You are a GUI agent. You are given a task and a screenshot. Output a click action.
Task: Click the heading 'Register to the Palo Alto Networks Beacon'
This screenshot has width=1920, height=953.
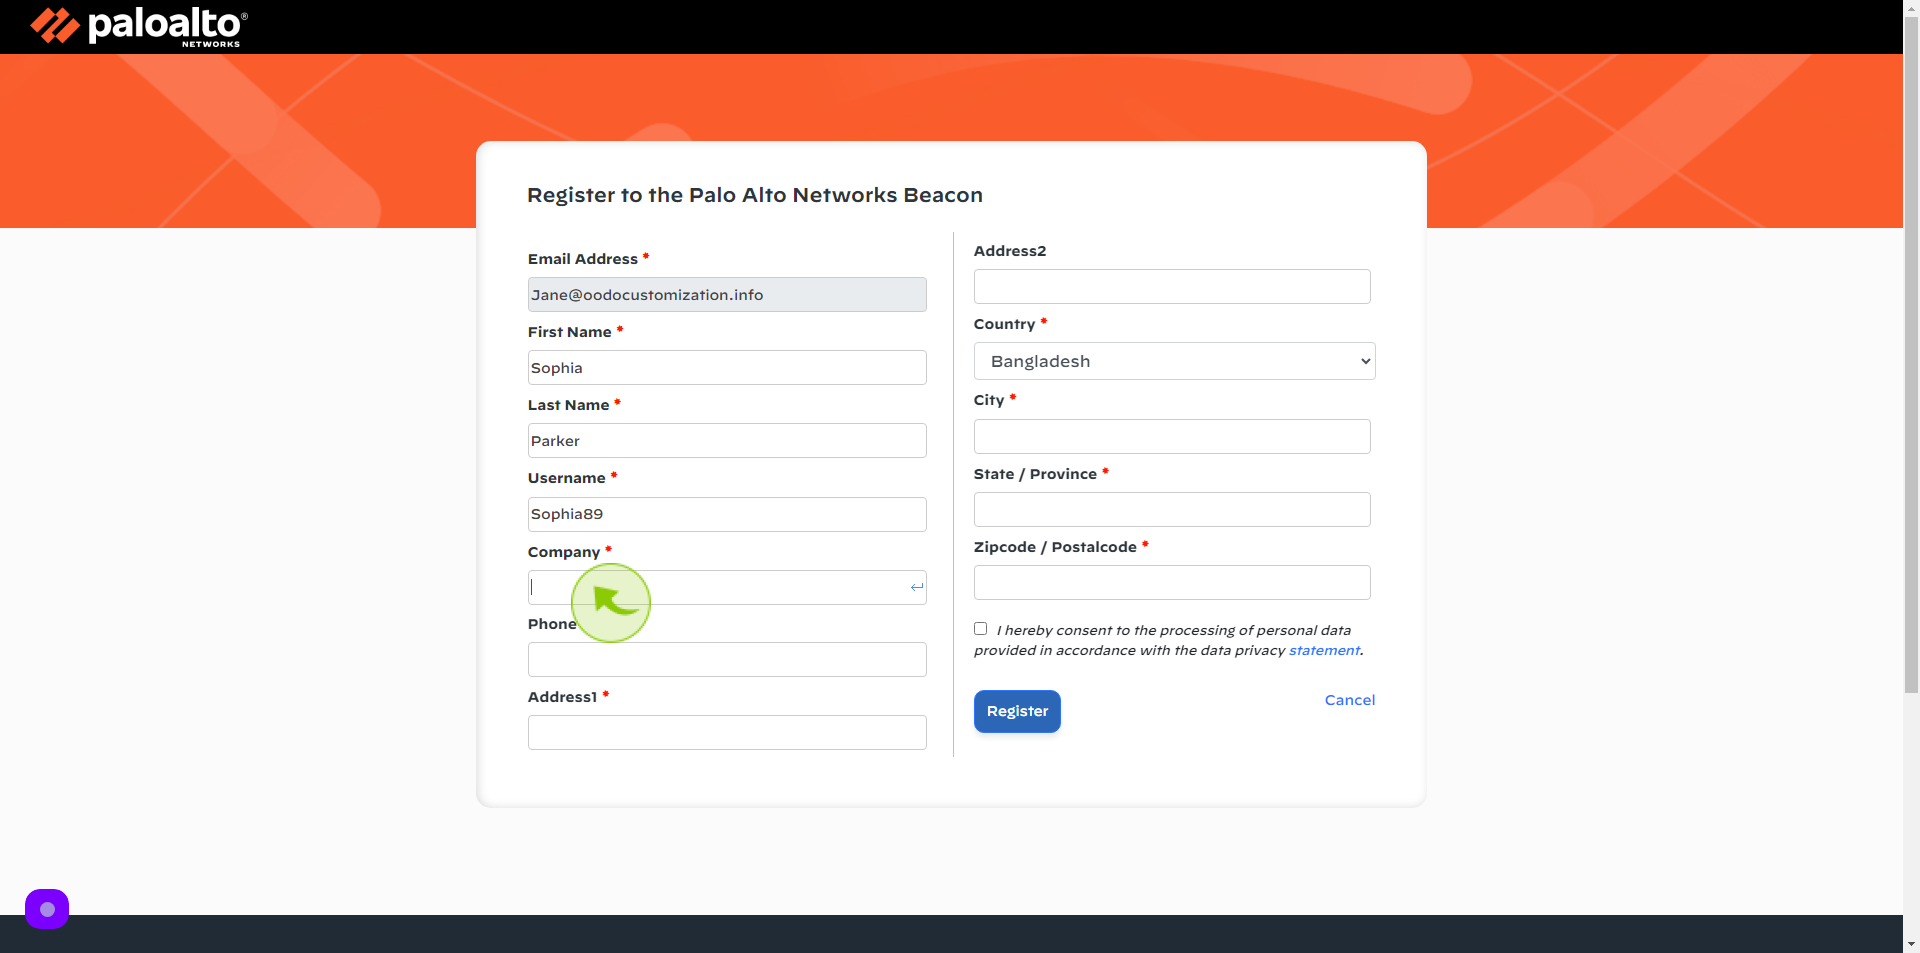[x=755, y=195]
